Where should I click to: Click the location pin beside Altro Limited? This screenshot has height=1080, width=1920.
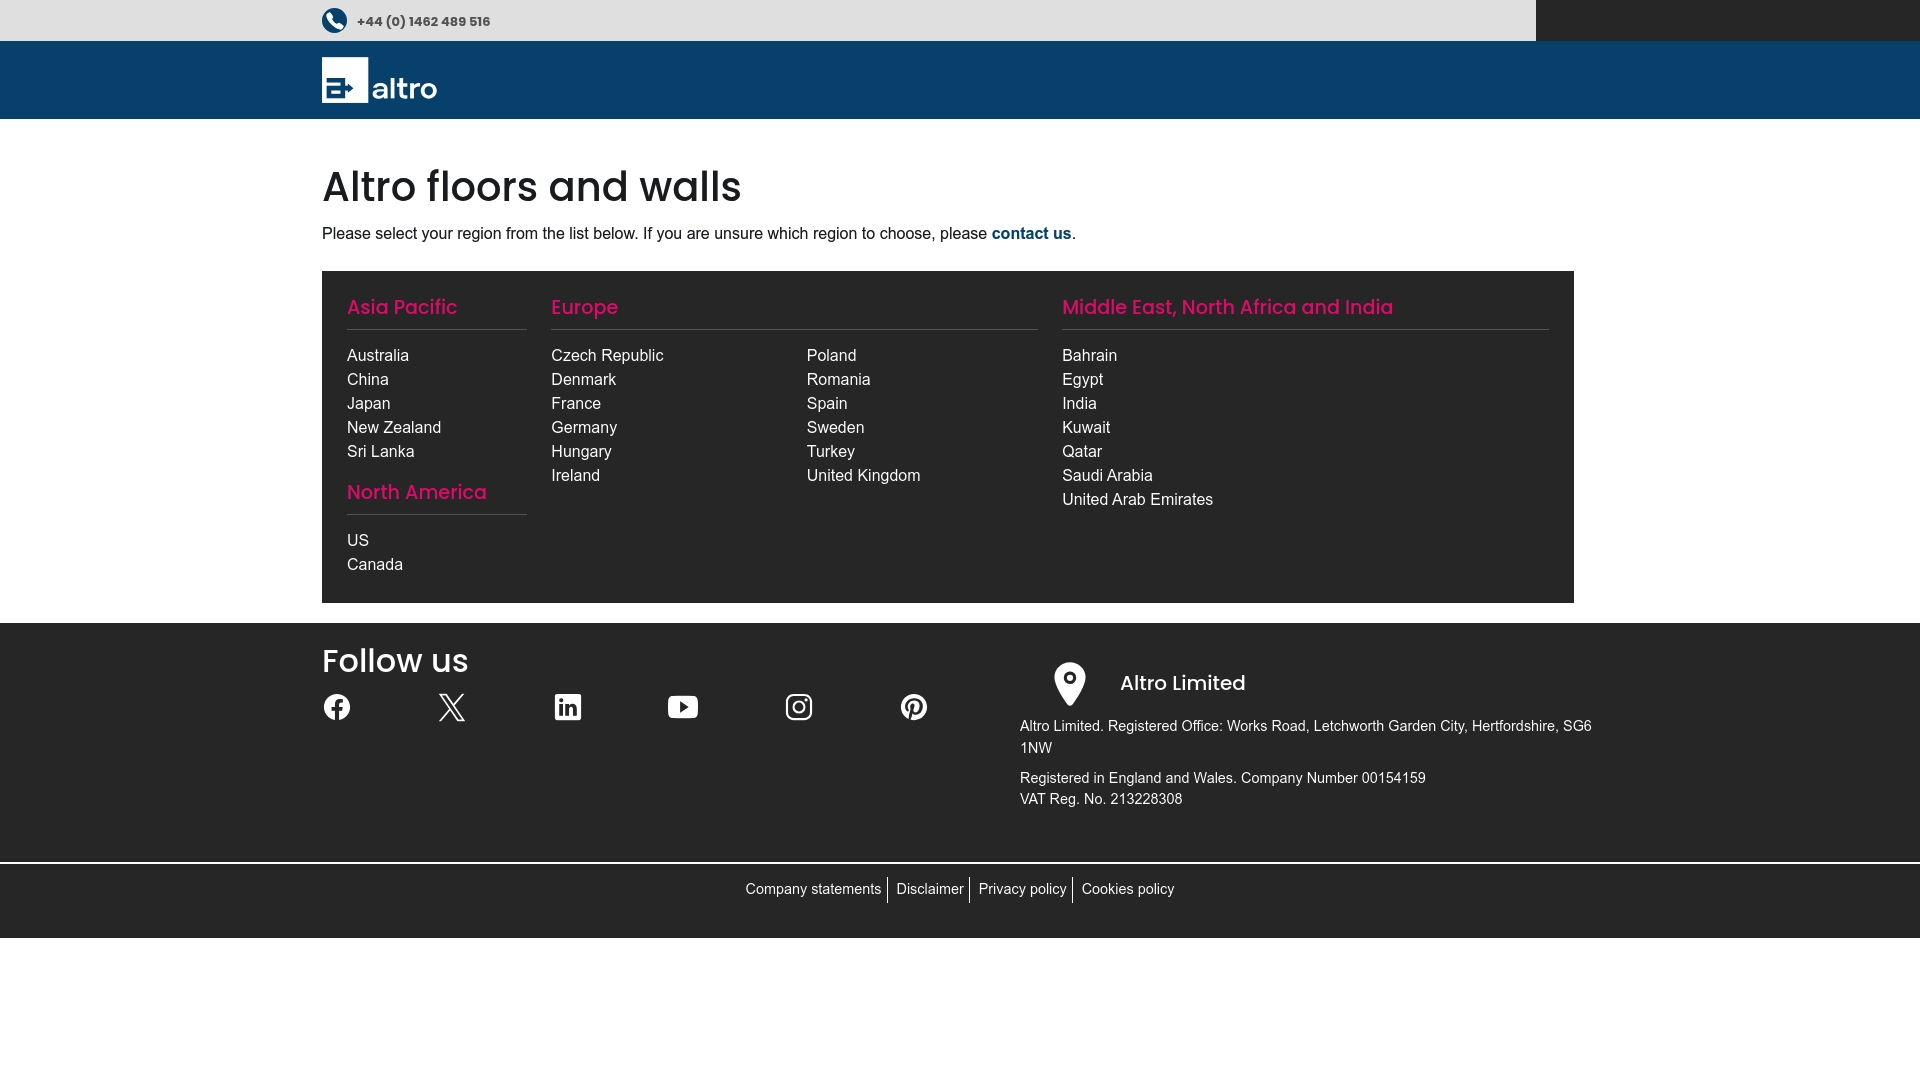pos(1070,684)
